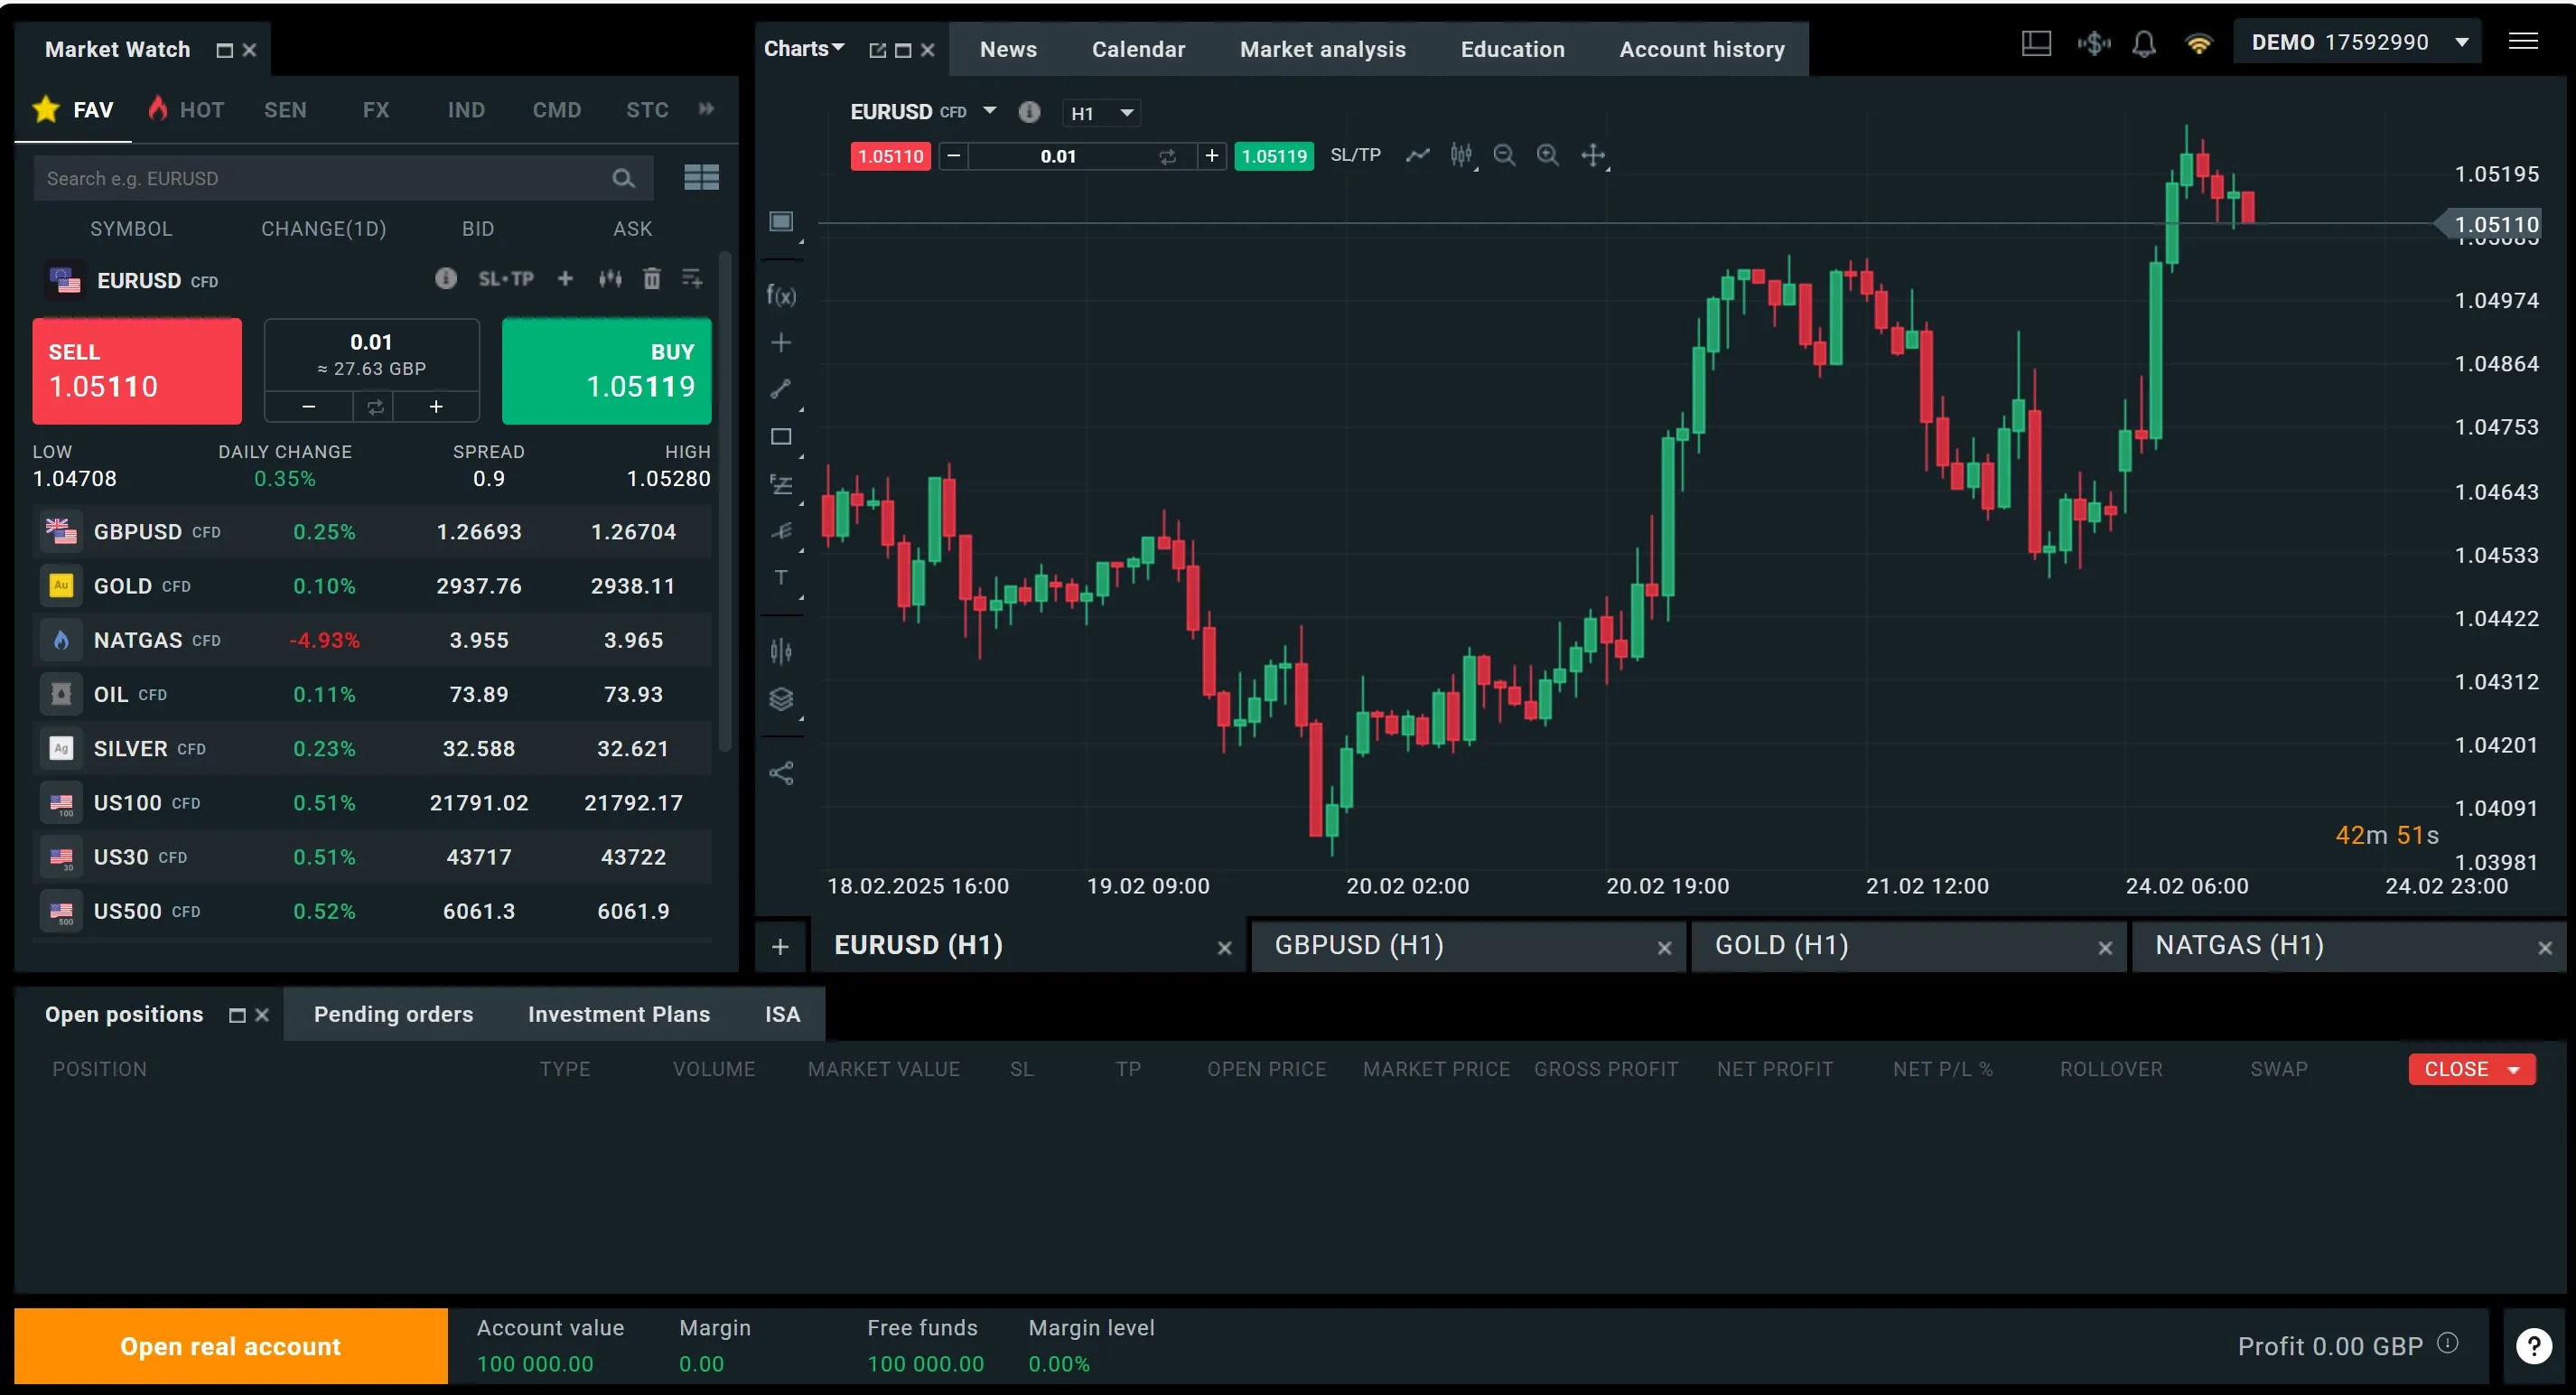Delete EURUSD from favorites with trash icon
Image resolution: width=2576 pixels, height=1395 pixels.
point(651,279)
